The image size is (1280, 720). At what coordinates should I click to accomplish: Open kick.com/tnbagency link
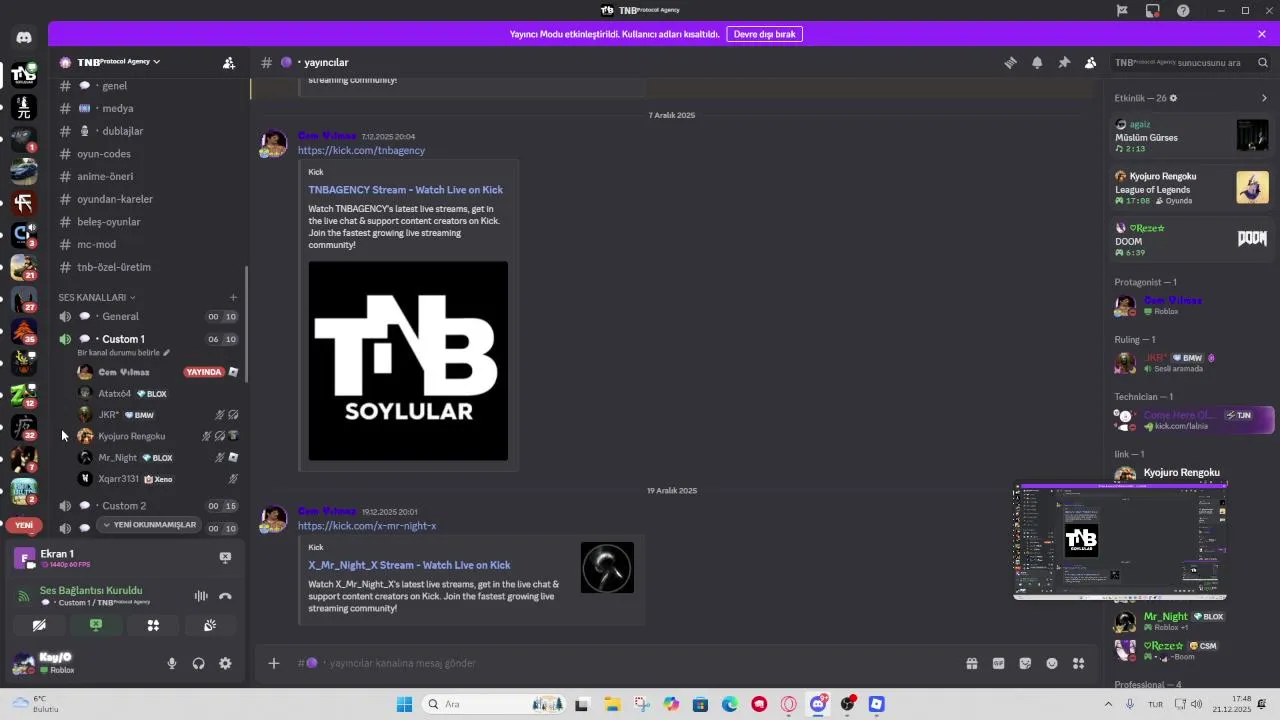tap(361, 150)
